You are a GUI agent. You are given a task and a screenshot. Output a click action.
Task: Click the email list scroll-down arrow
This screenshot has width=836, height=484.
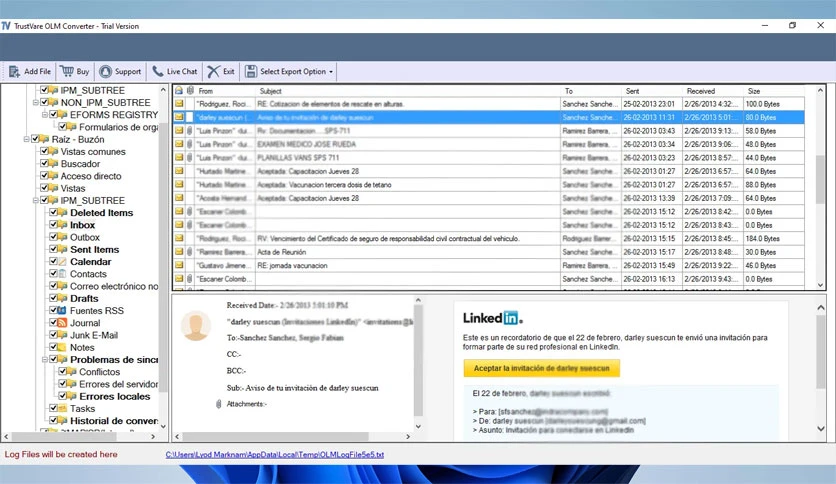point(820,286)
